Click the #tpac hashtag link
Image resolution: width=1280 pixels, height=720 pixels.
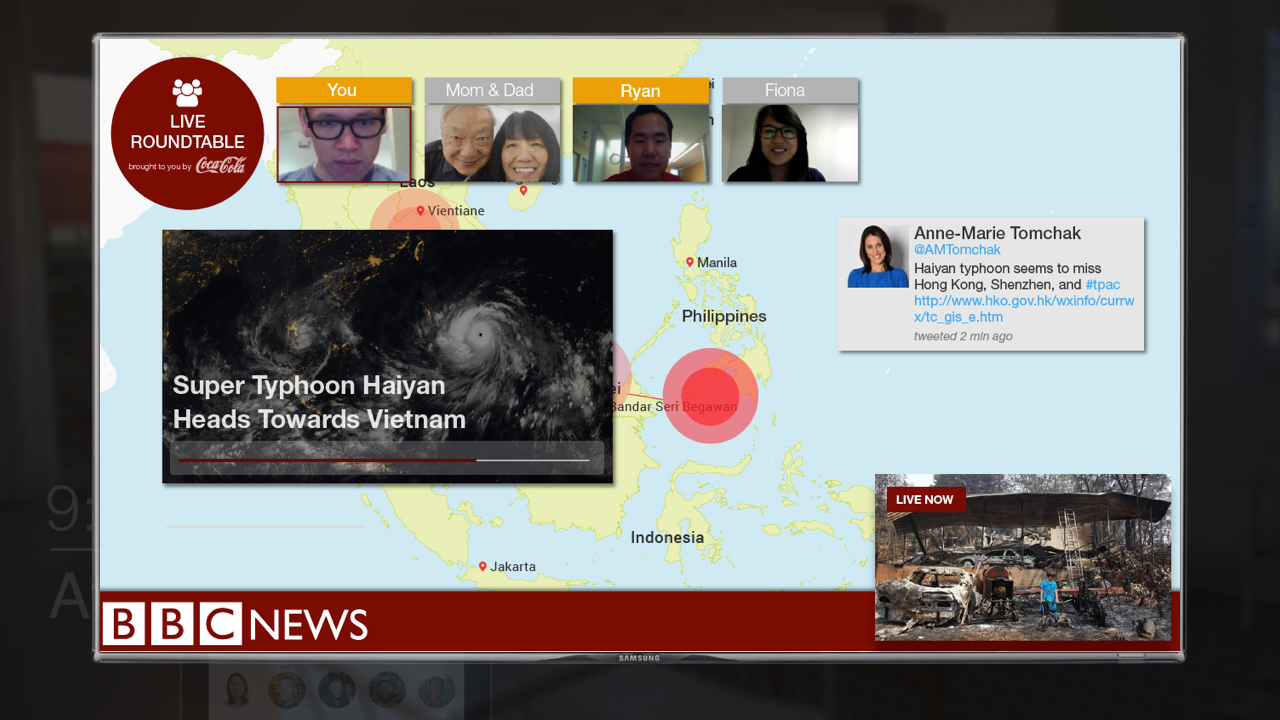click(1103, 285)
